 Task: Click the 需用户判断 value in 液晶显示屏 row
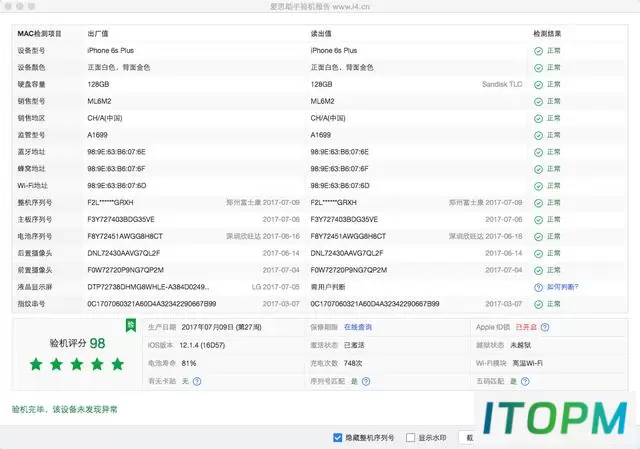coord(328,287)
